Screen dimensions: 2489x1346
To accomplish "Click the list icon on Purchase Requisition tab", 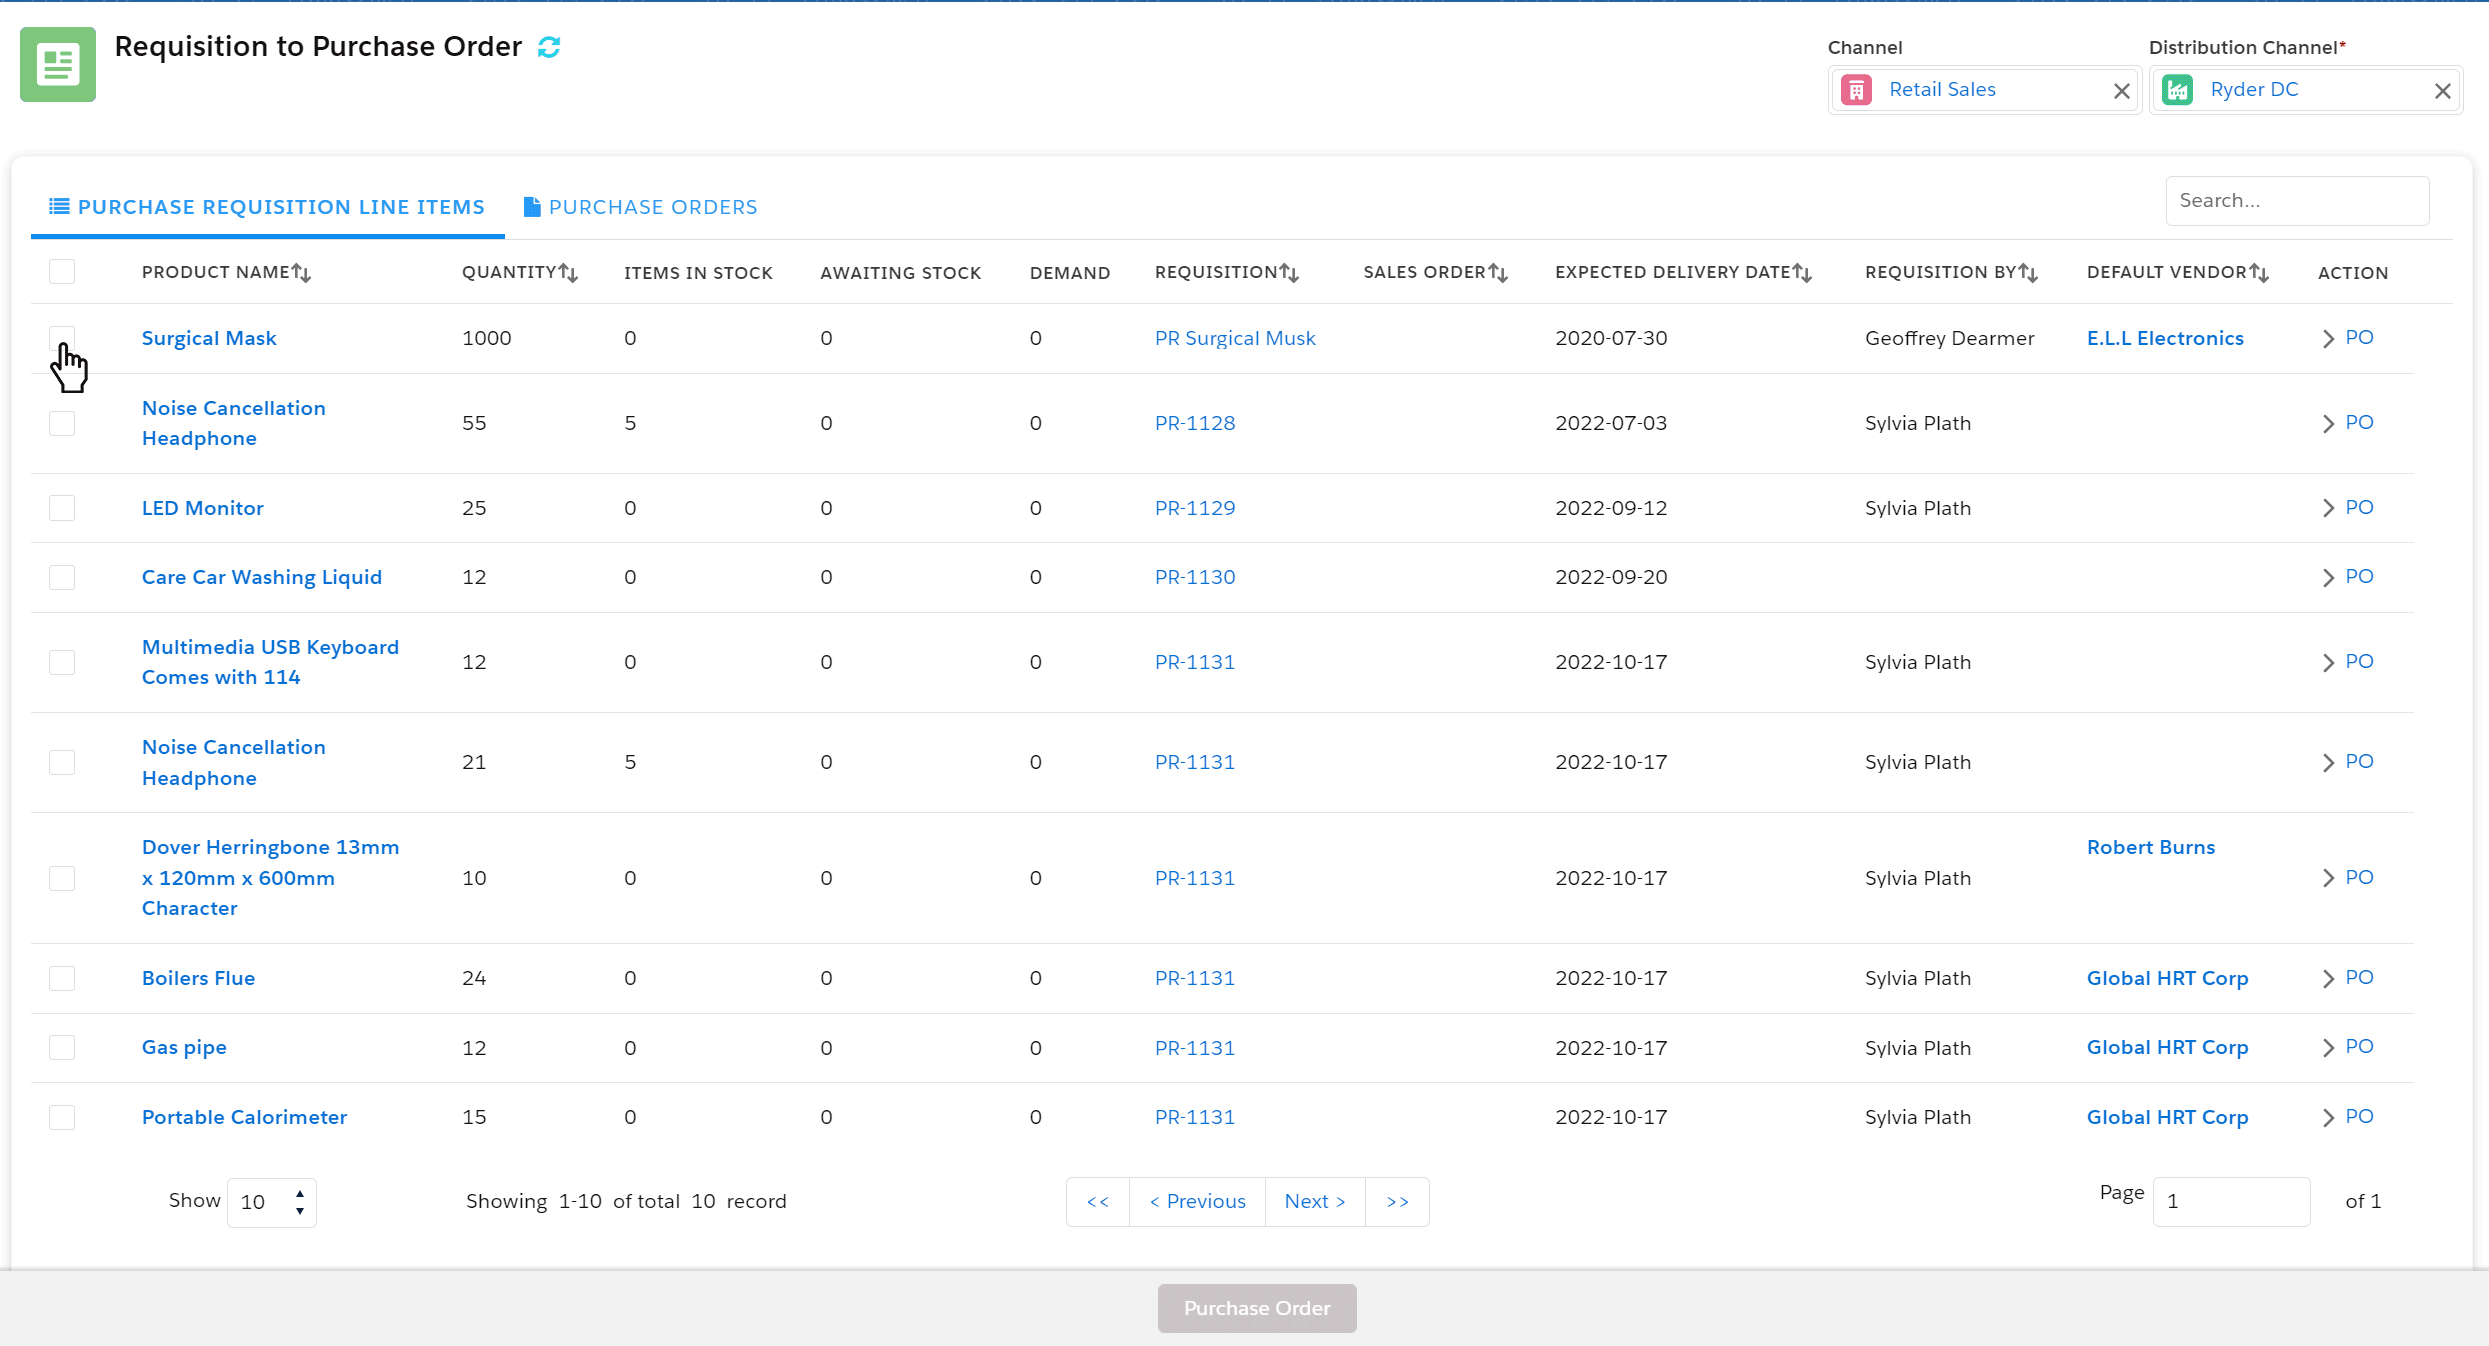I will click(60, 207).
